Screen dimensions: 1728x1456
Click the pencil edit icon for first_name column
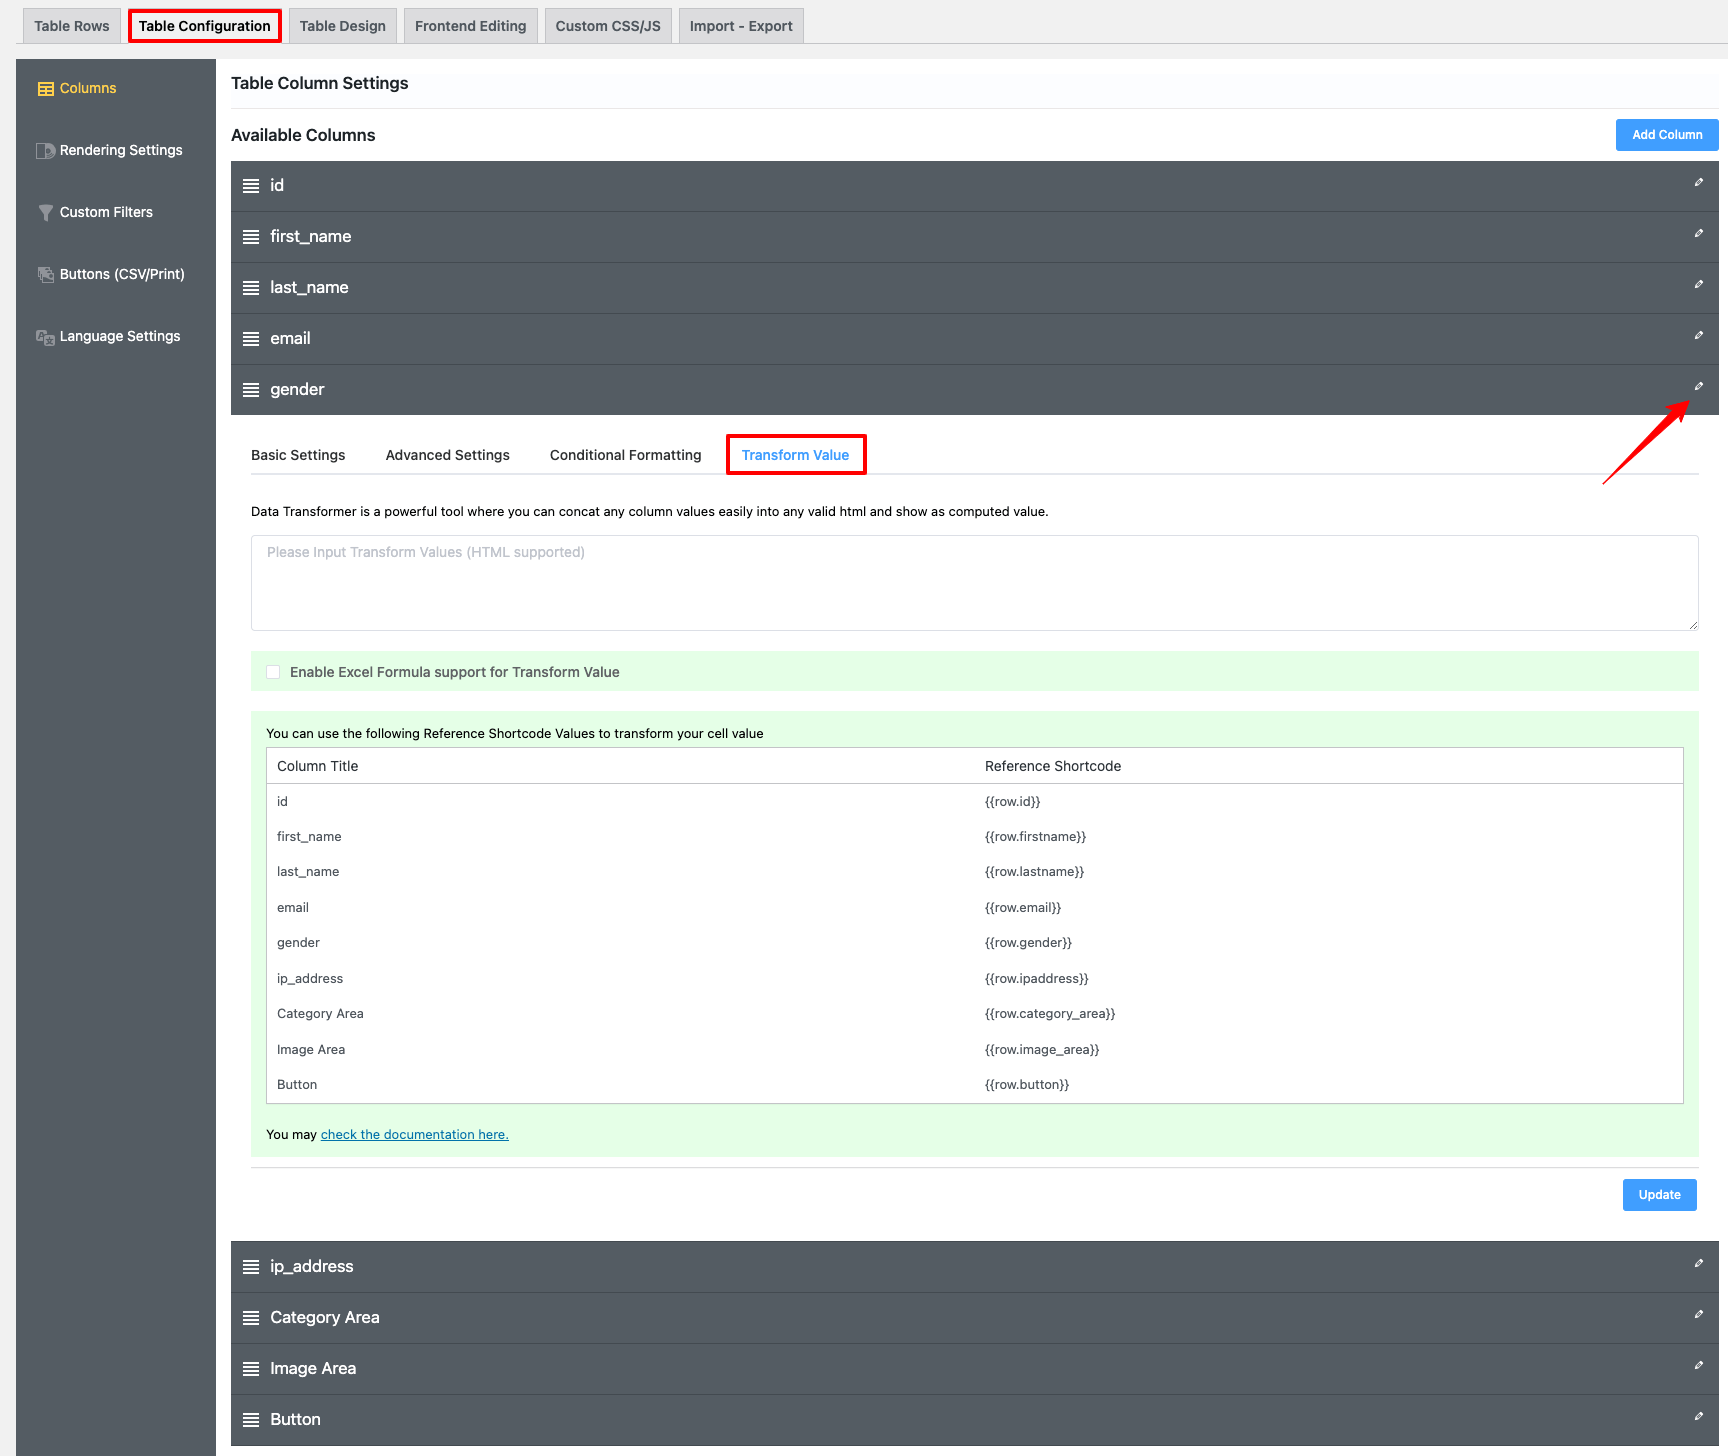(1698, 233)
